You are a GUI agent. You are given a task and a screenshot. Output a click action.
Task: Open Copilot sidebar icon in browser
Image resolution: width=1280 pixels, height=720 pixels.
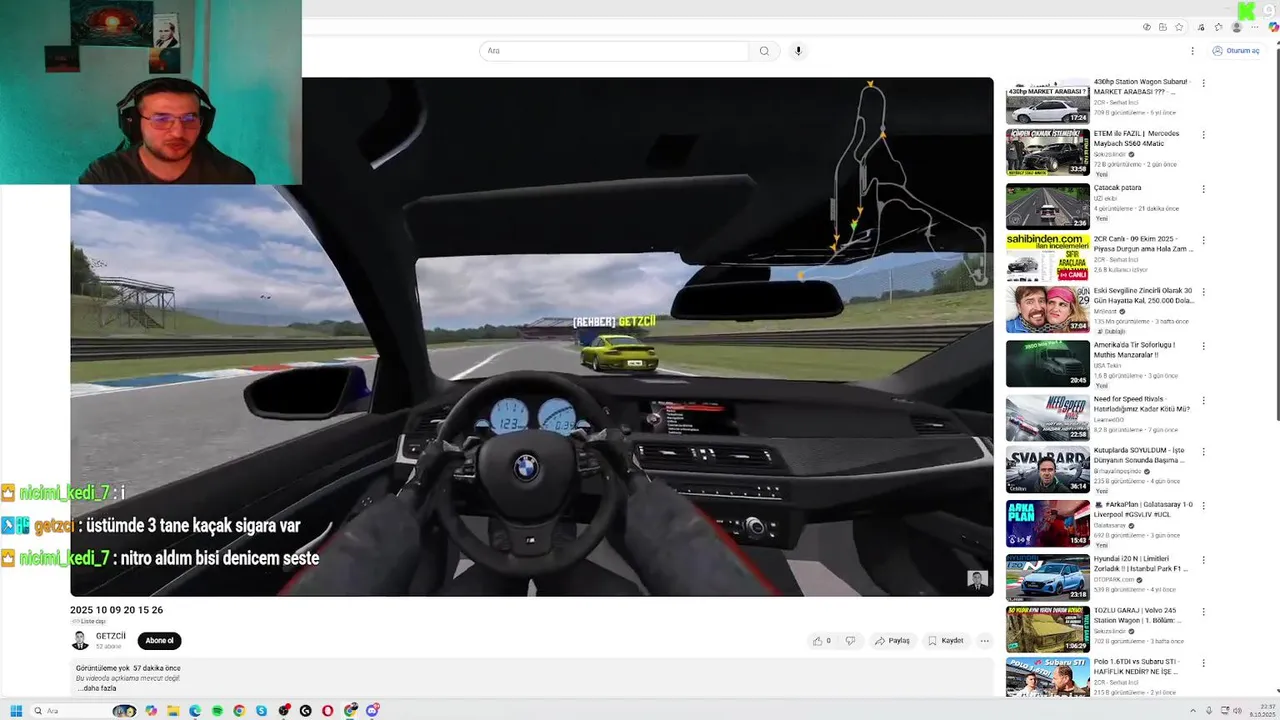coord(1273,27)
